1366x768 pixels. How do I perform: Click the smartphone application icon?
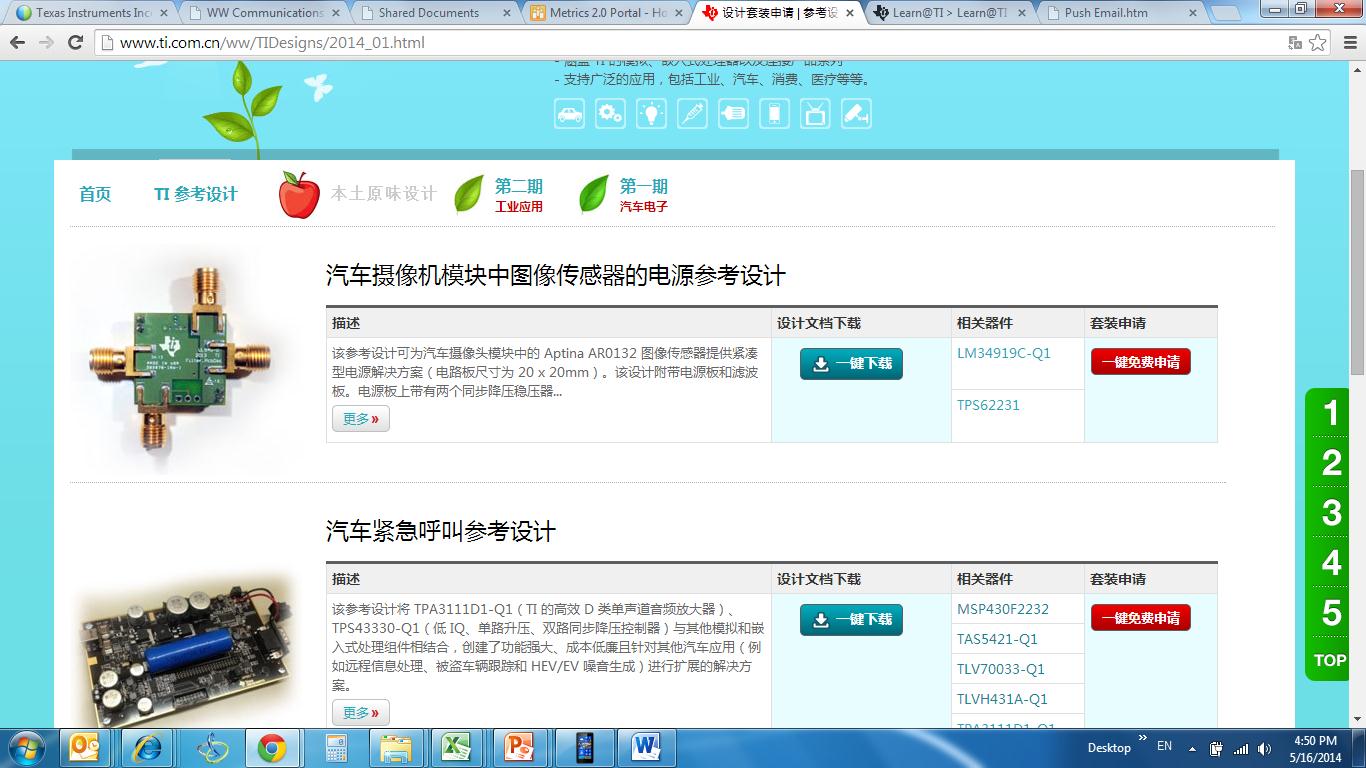[774, 113]
